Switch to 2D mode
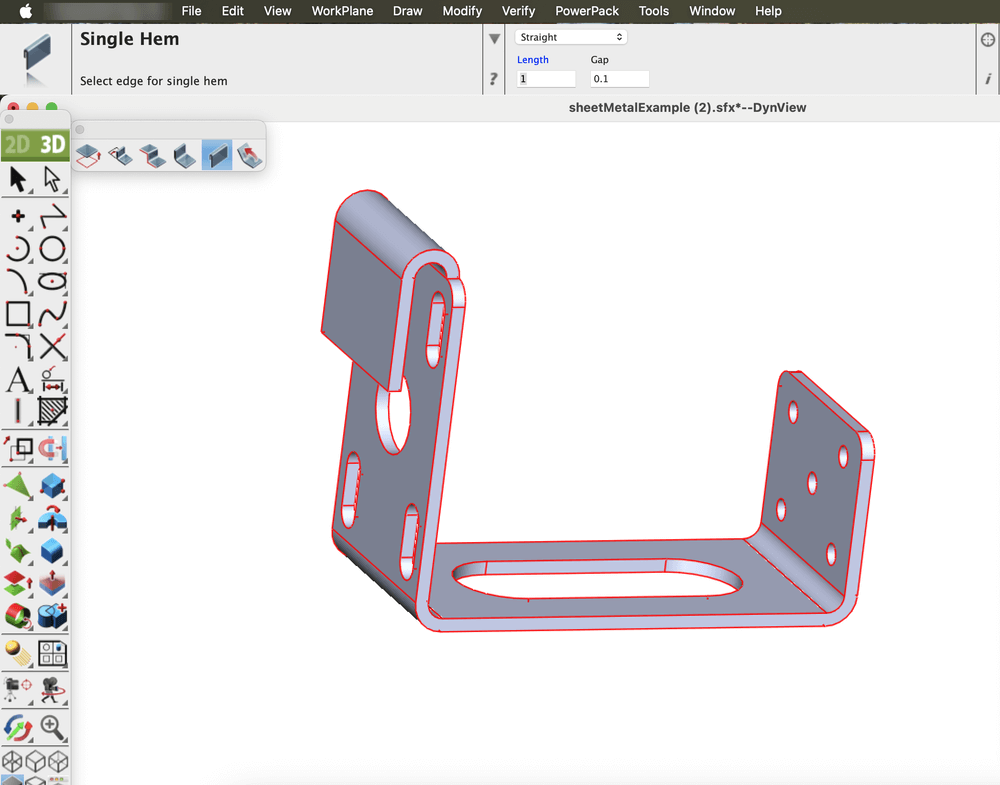Image resolution: width=1000 pixels, height=785 pixels. pos(18,145)
